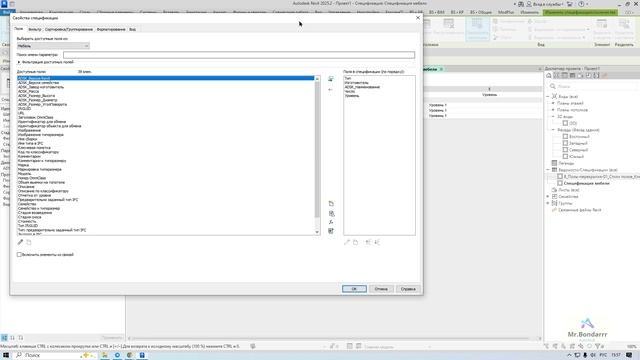Expand 'Планы этажей' node in Project Browser

tap(553, 103)
